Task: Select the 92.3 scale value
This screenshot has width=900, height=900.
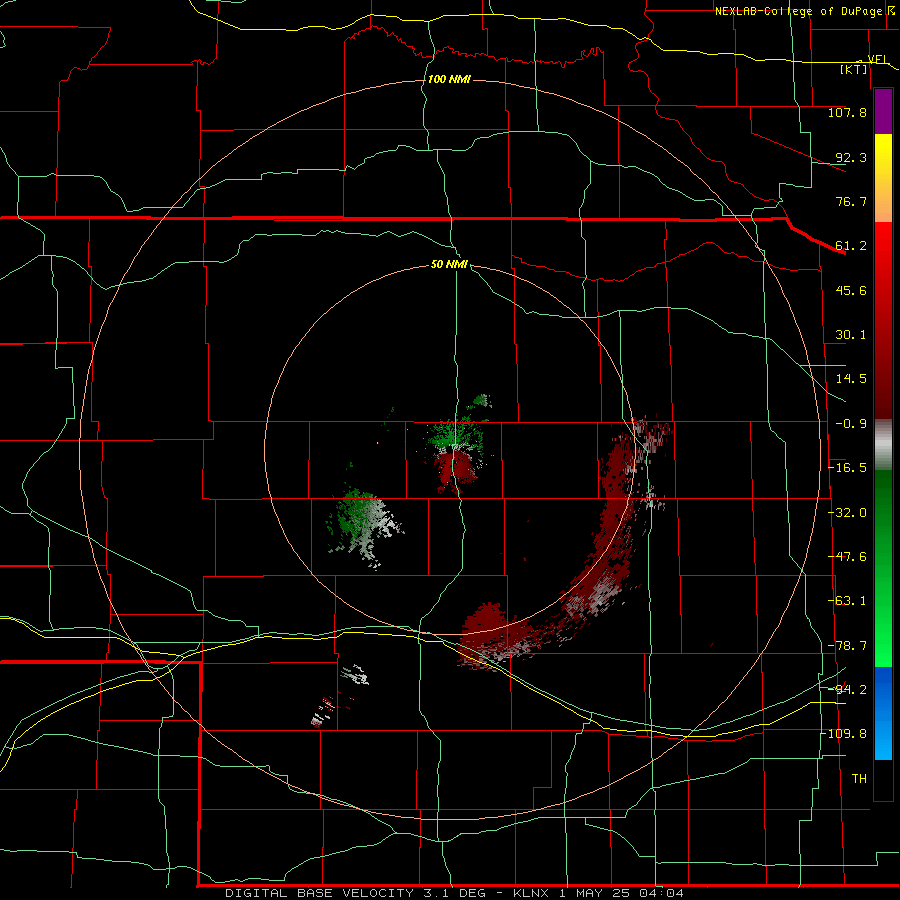Action: pyautogui.click(x=851, y=157)
